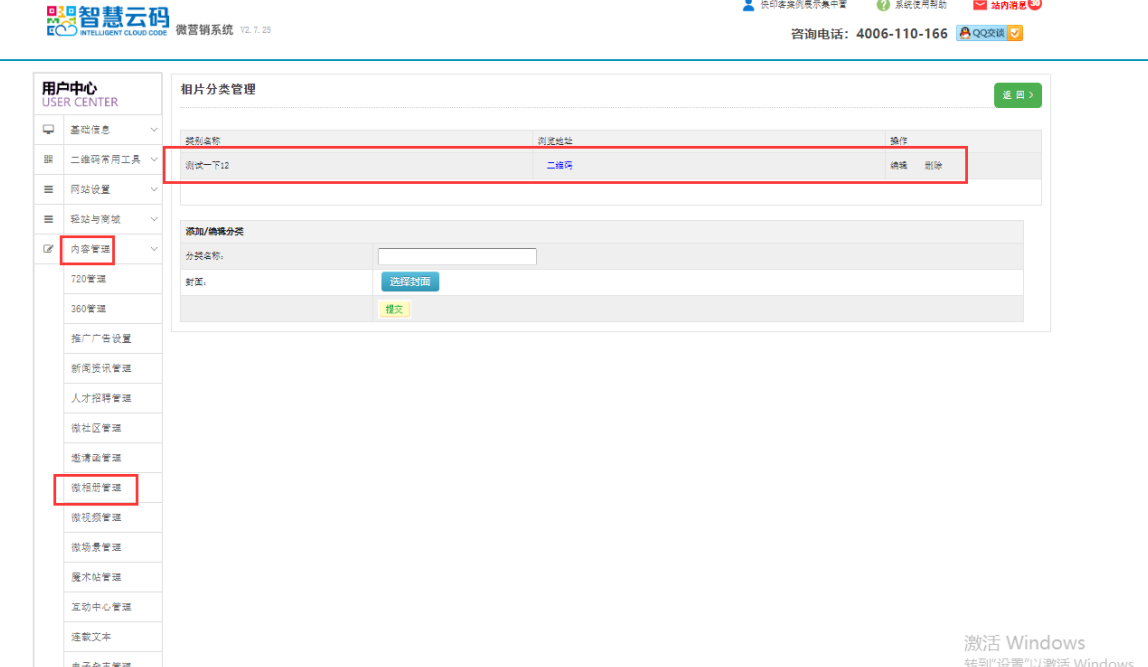The image size is (1148, 667).
Task: Expand the 二维码常用工具 section chevron
Action: point(154,160)
